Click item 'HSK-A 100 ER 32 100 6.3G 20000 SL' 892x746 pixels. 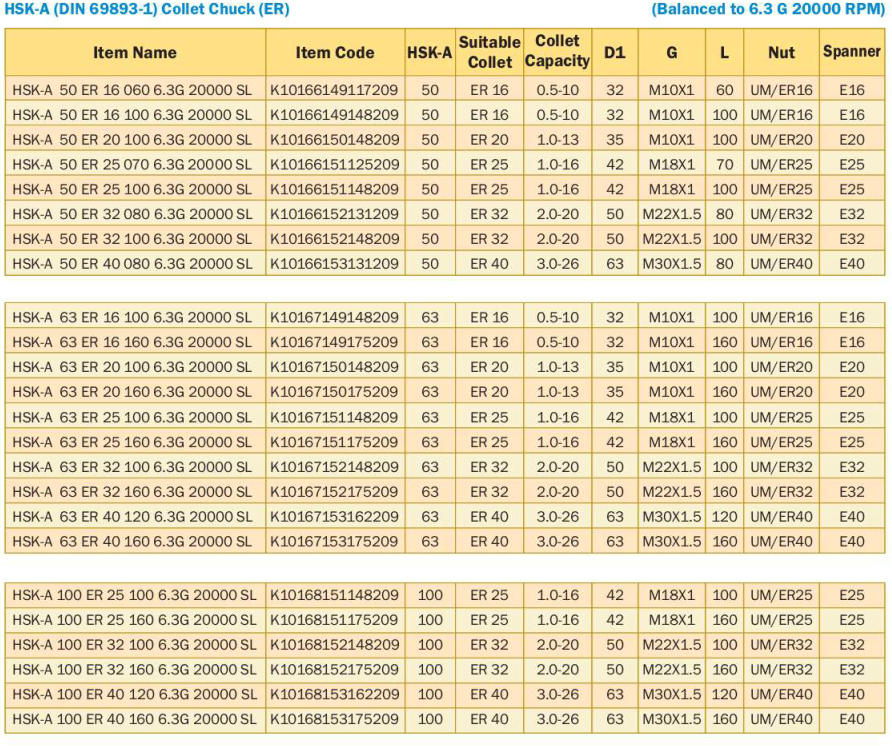click(134, 645)
